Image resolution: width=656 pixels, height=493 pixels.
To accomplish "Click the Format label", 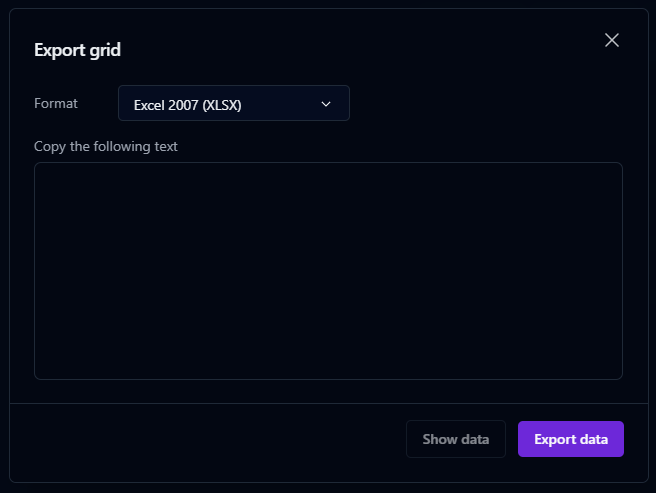I will pyautogui.click(x=56, y=103).
